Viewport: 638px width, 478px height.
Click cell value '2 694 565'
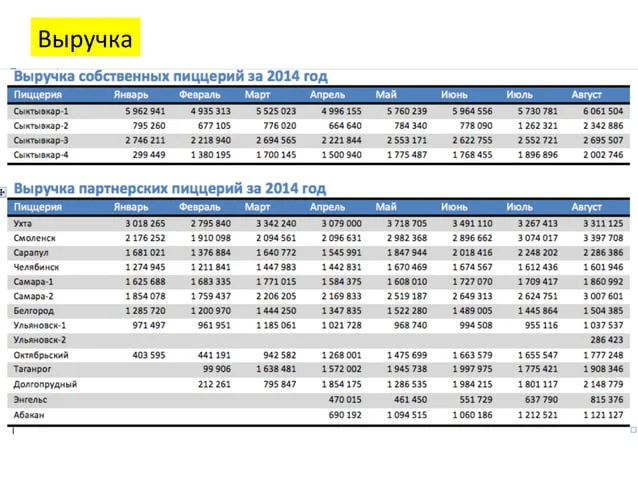click(x=276, y=140)
